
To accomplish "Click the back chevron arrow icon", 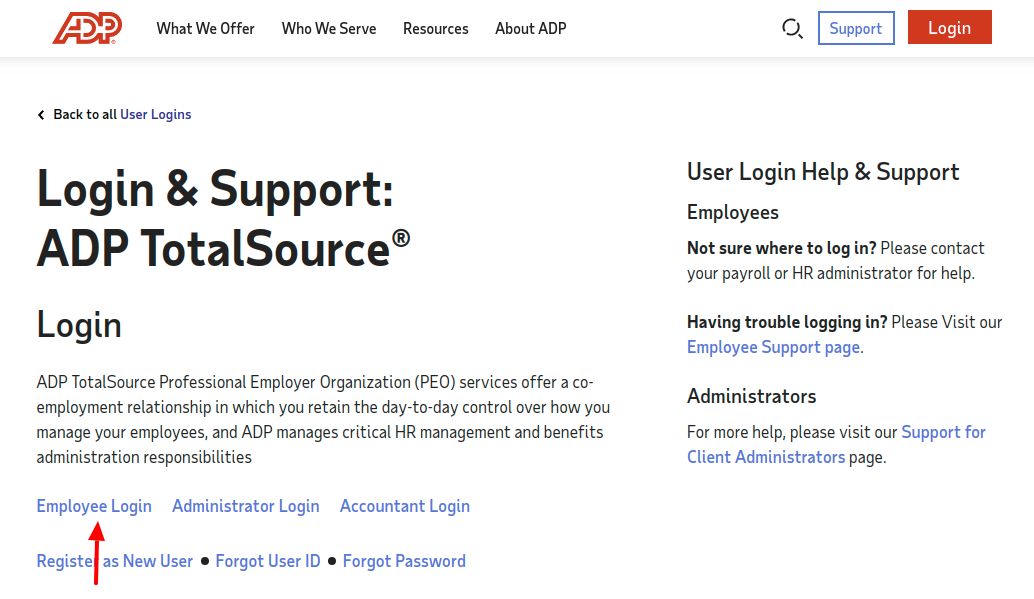I will pyautogui.click(x=41, y=115).
